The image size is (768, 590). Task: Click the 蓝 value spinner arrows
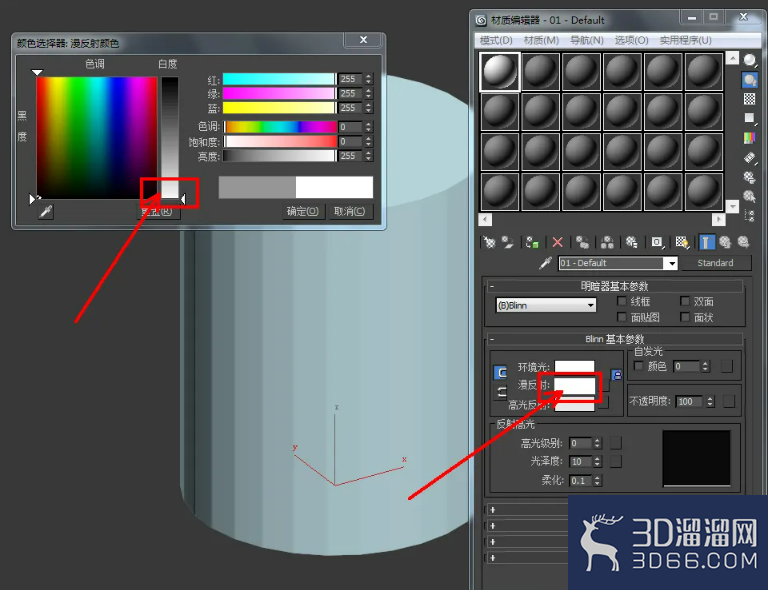368,108
